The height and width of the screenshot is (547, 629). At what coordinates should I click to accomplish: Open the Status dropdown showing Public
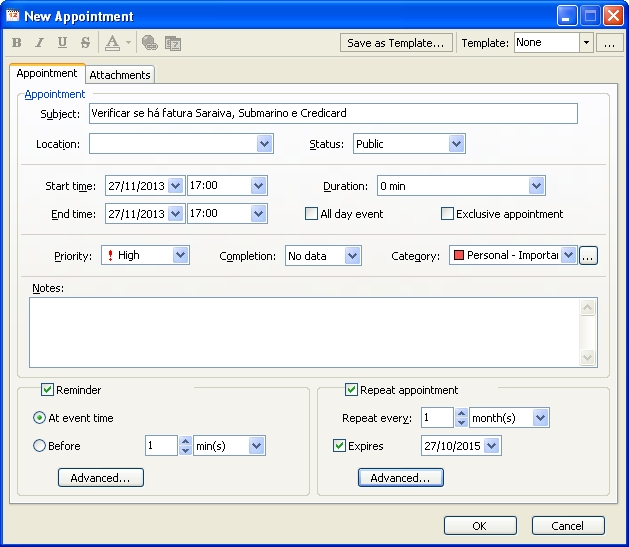point(456,144)
